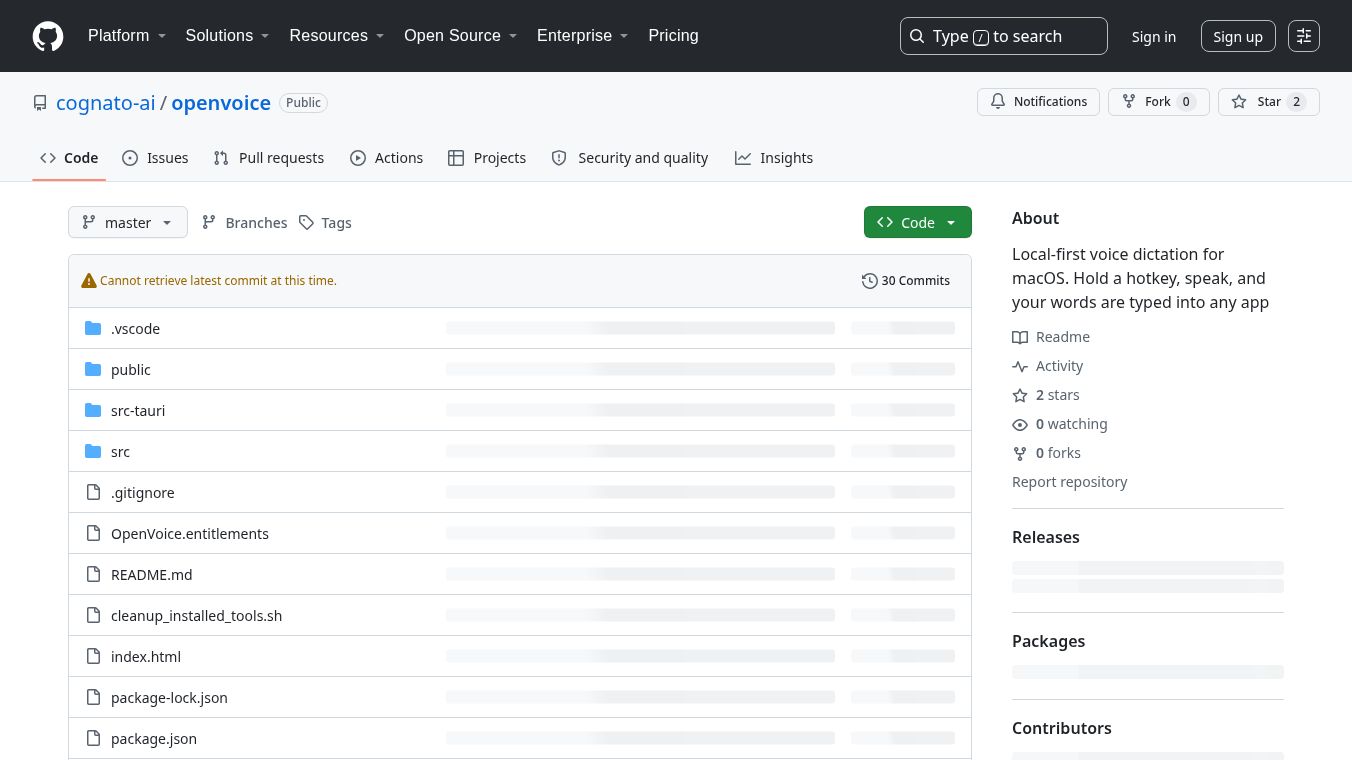
Task: View the 30 Commits history
Action: point(906,281)
